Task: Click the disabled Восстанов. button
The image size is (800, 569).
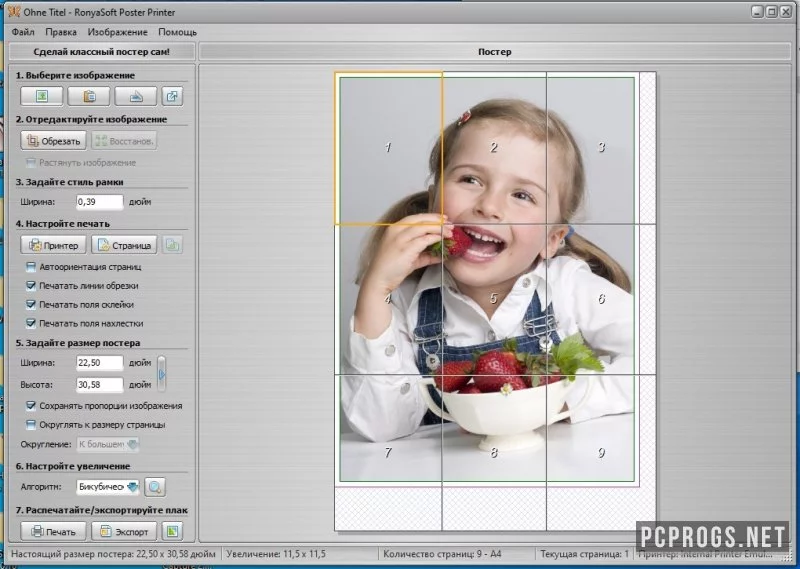Action: (x=124, y=141)
